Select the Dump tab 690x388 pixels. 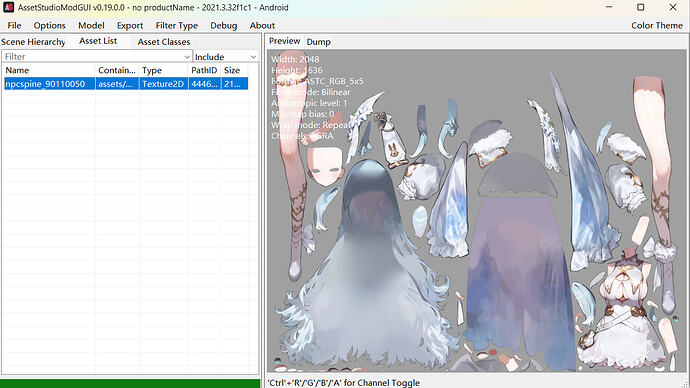coord(319,42)
